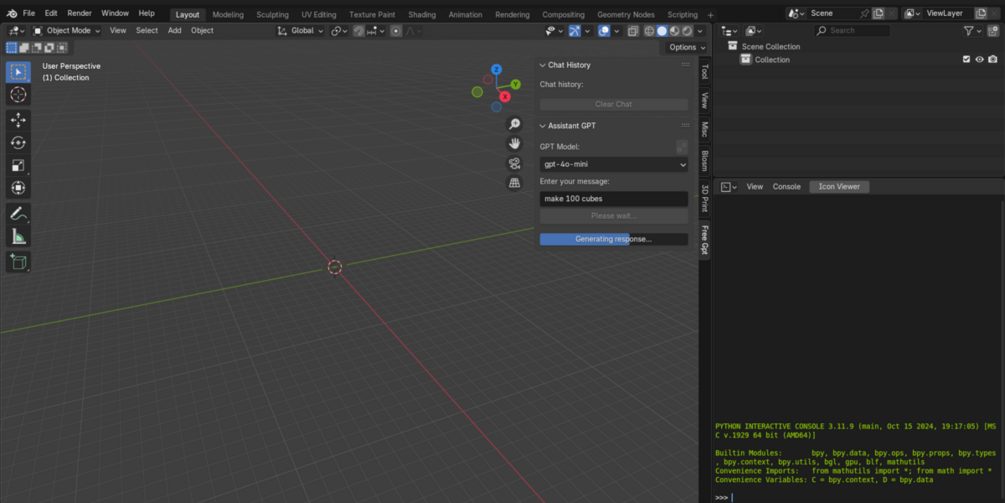Click the Blender logo menu icon
This screenshot has width=1005, height=503.
[x=12, y=13]
